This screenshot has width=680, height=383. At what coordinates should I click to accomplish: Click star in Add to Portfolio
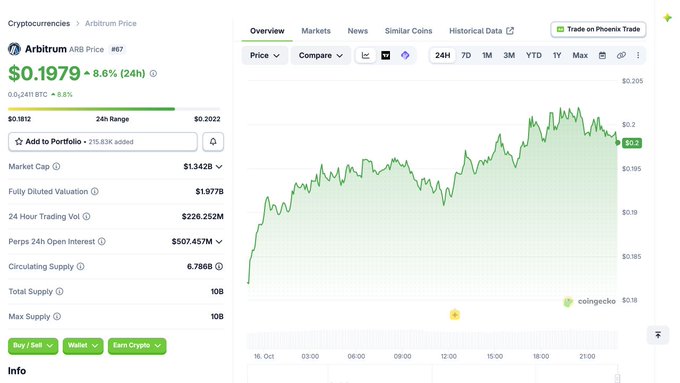tap(19, 142)
